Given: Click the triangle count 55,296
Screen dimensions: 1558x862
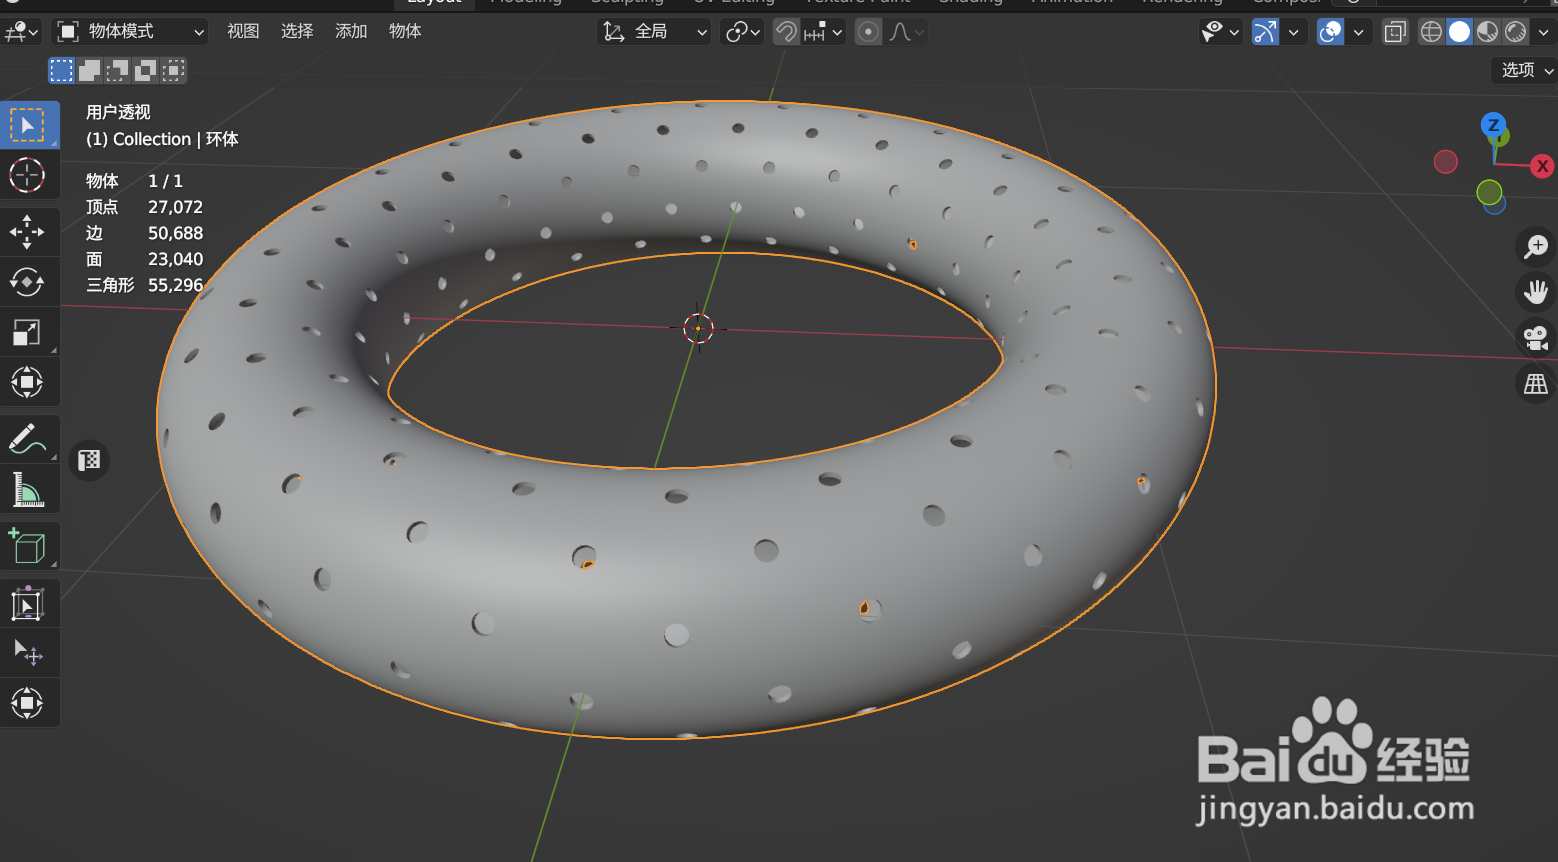Looking at the screenshot, I should tap(175, 285).
